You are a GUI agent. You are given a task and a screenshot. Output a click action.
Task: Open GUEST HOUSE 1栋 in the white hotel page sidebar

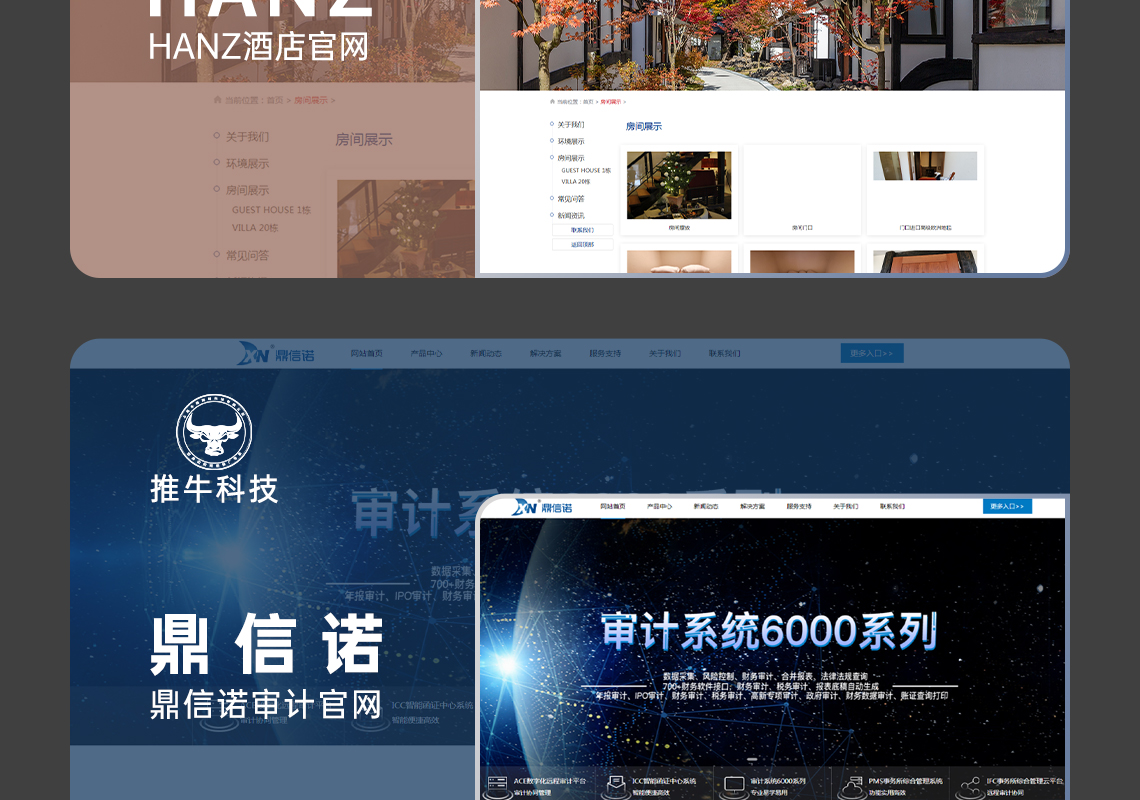click(x=586, y=170)
